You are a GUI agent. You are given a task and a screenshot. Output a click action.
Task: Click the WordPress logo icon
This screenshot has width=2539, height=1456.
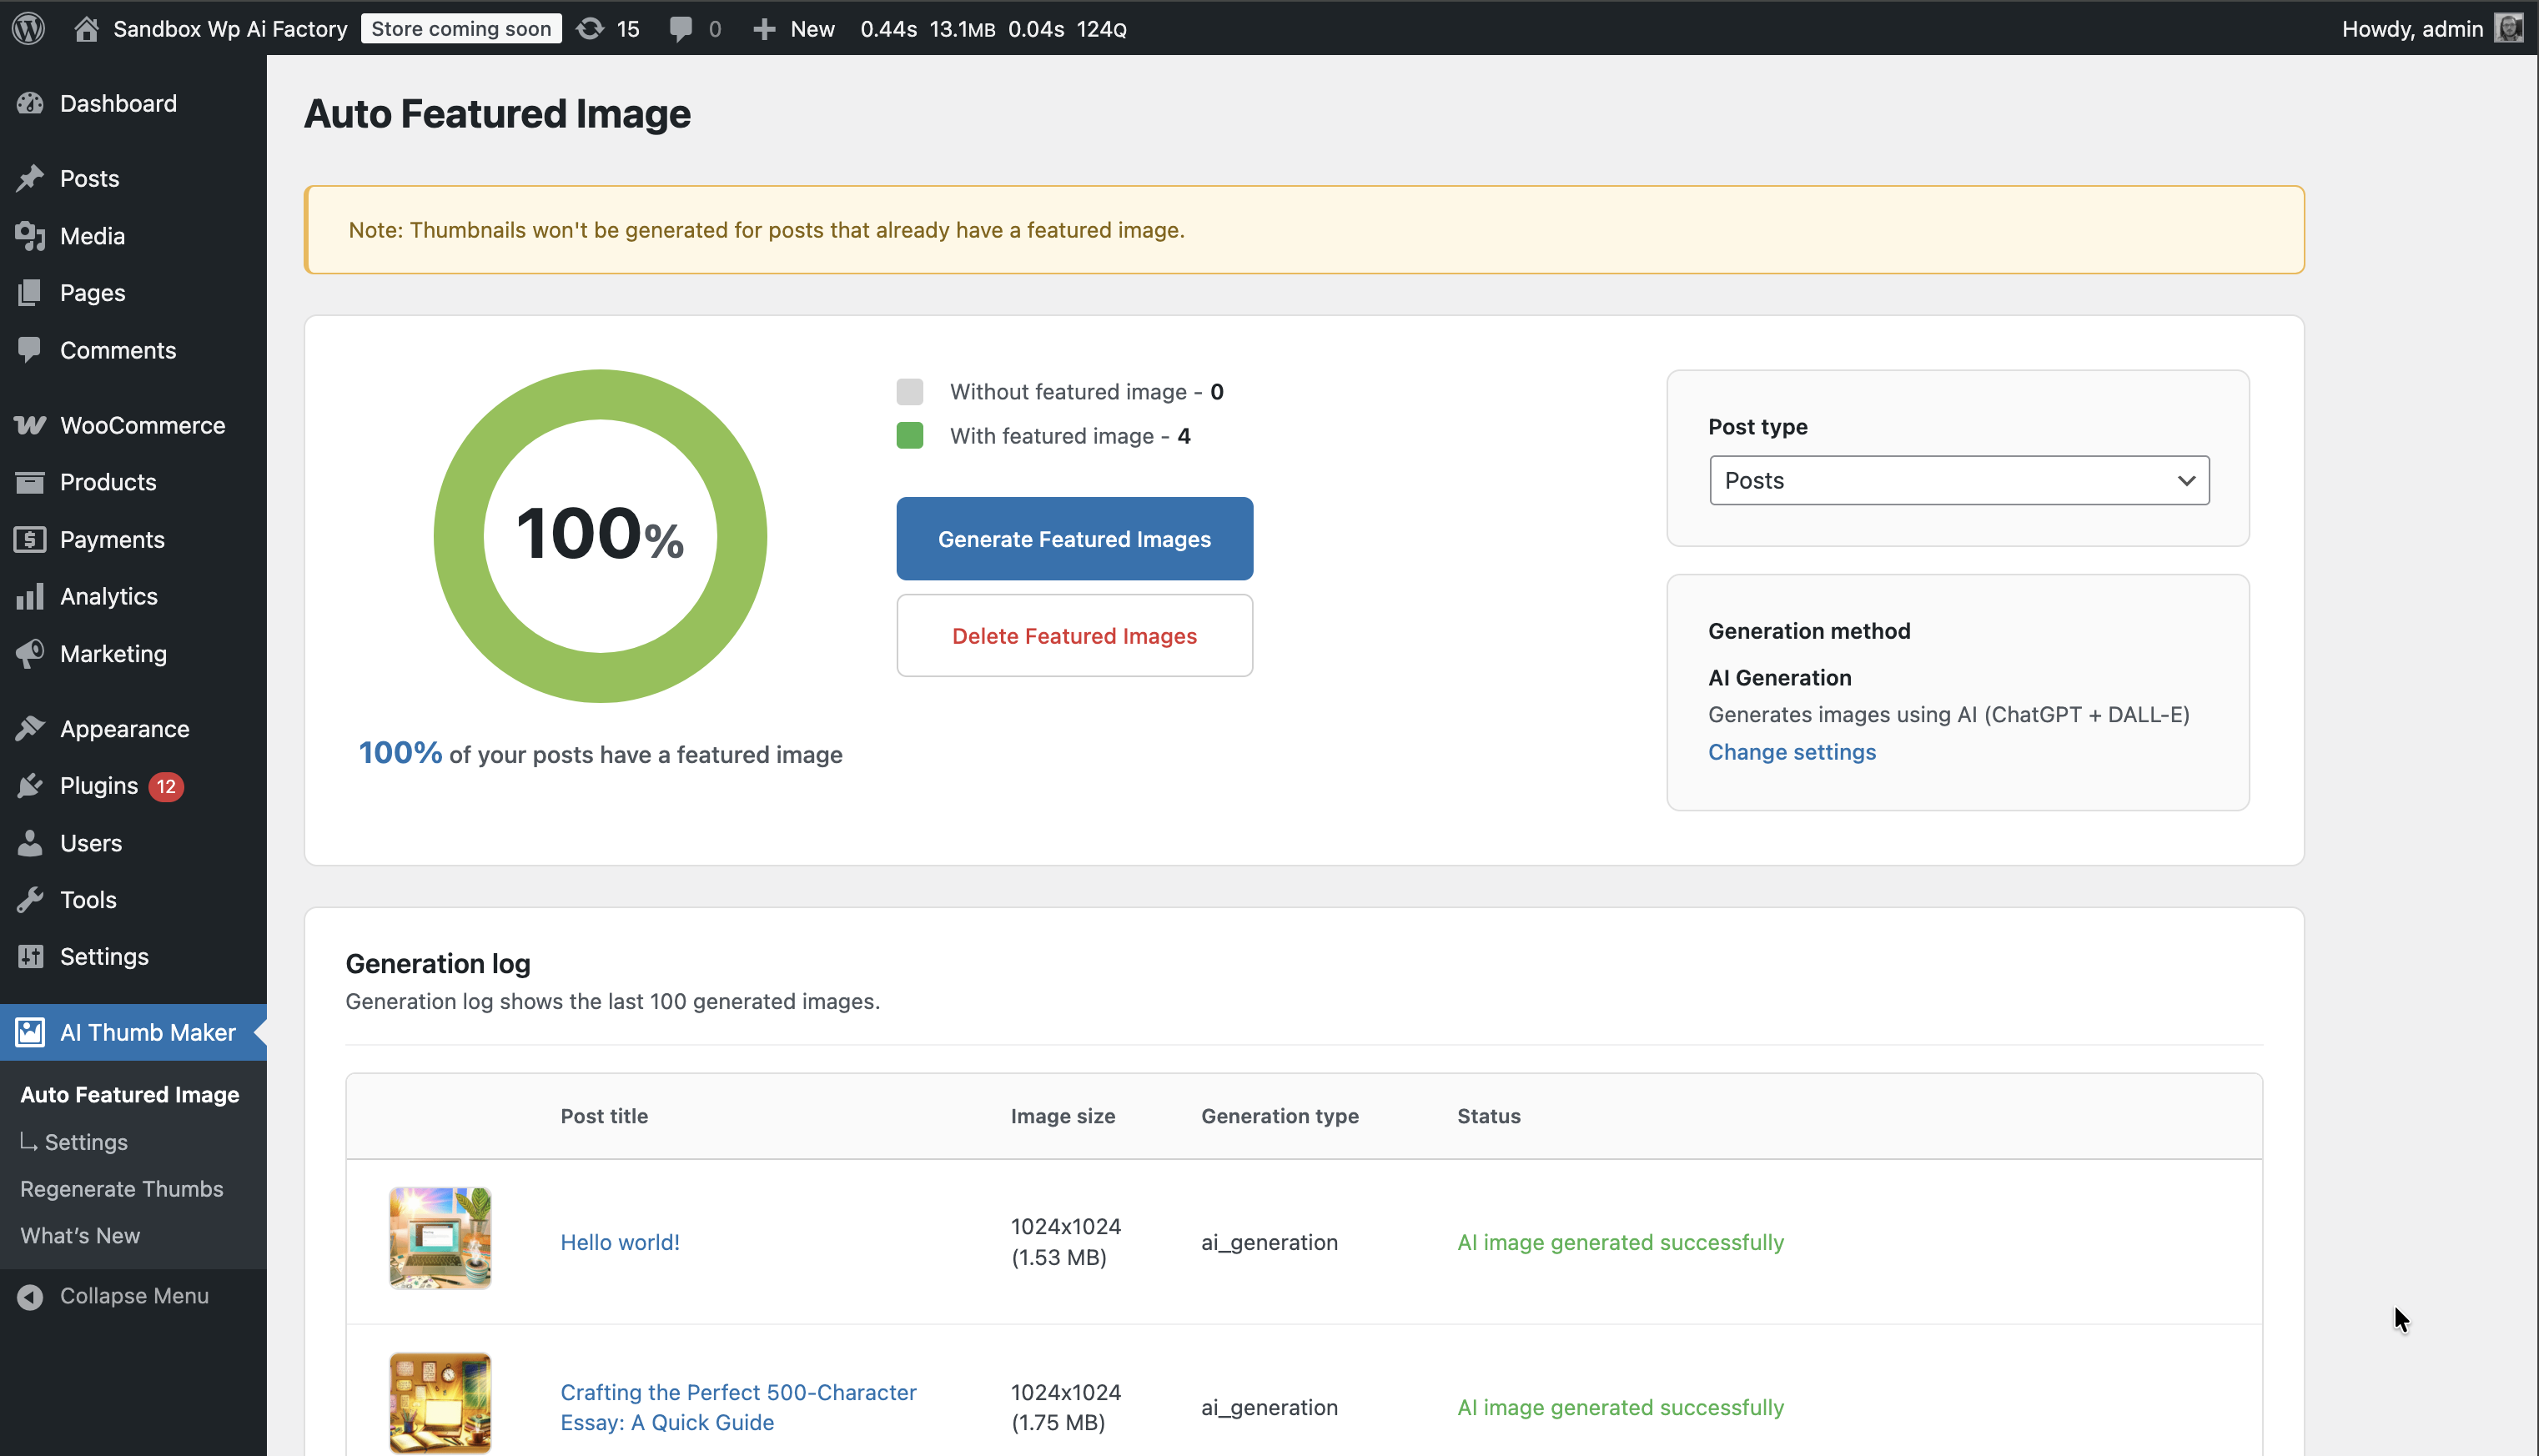(x=29, y=28)
